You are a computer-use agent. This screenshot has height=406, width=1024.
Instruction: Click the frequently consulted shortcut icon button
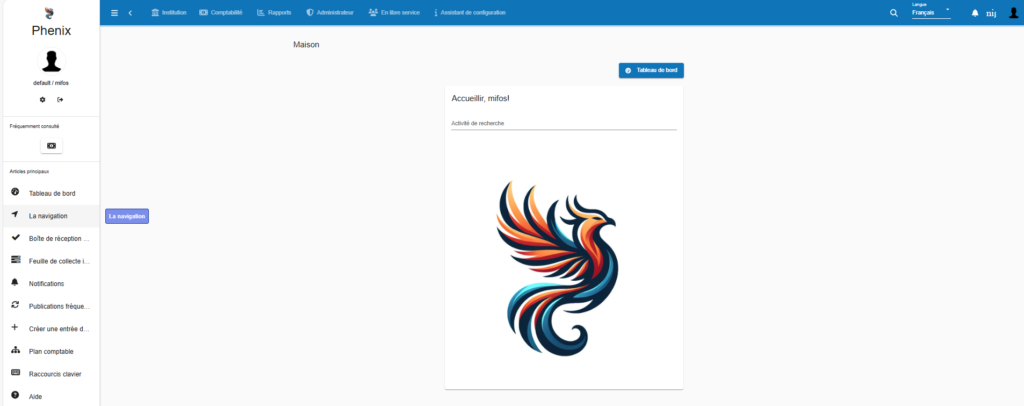(x=51, y=145)
